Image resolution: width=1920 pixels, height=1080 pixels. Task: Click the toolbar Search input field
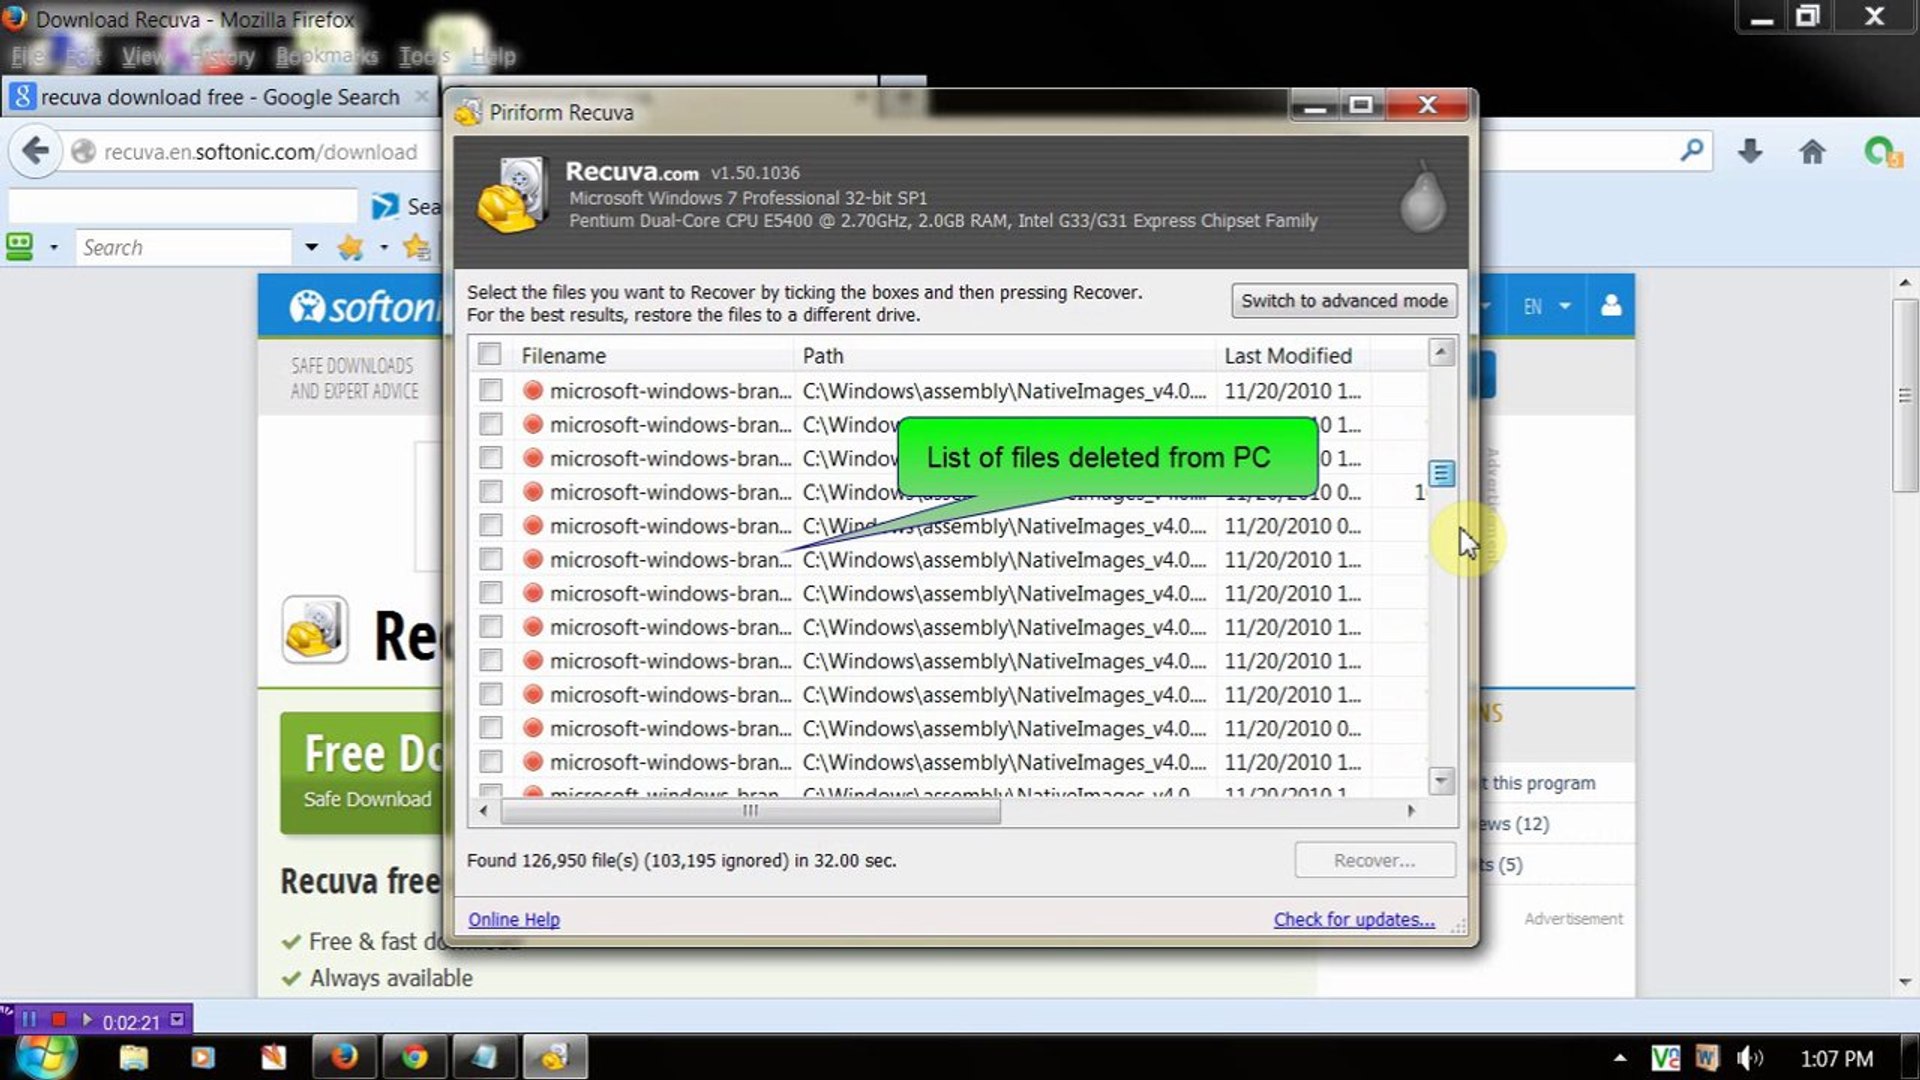pyautogui.click(x=185, y=247)
